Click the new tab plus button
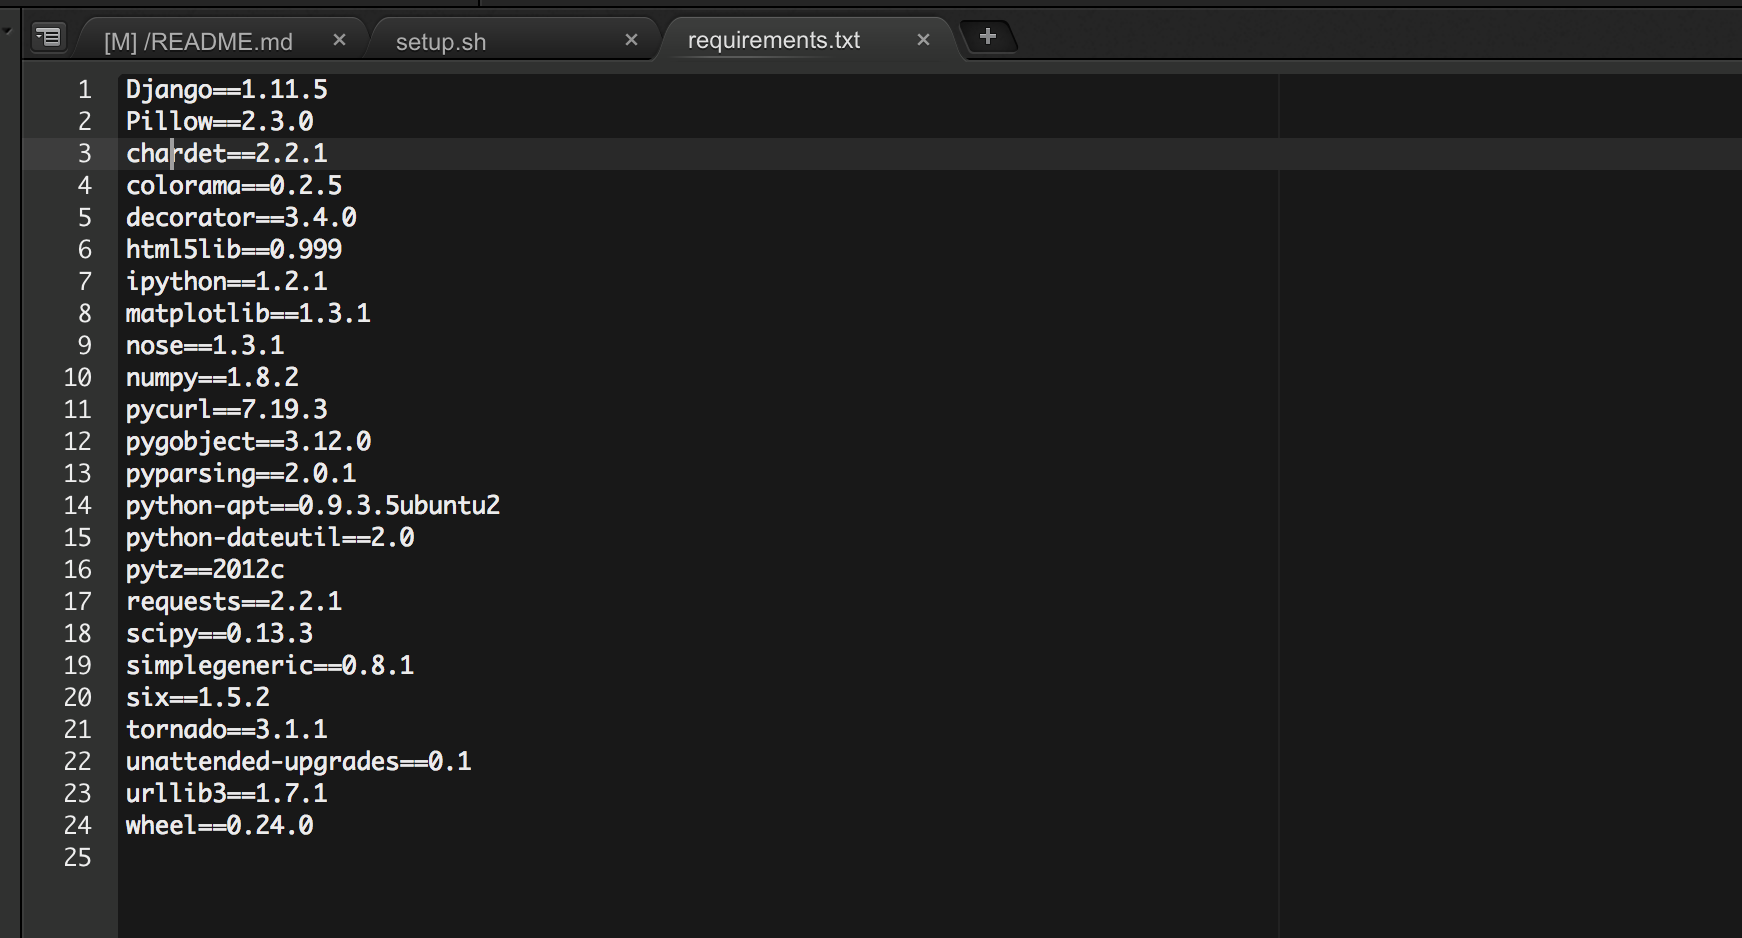The height and width of the screenshot is (938, 1742). [x=988, y=37]
